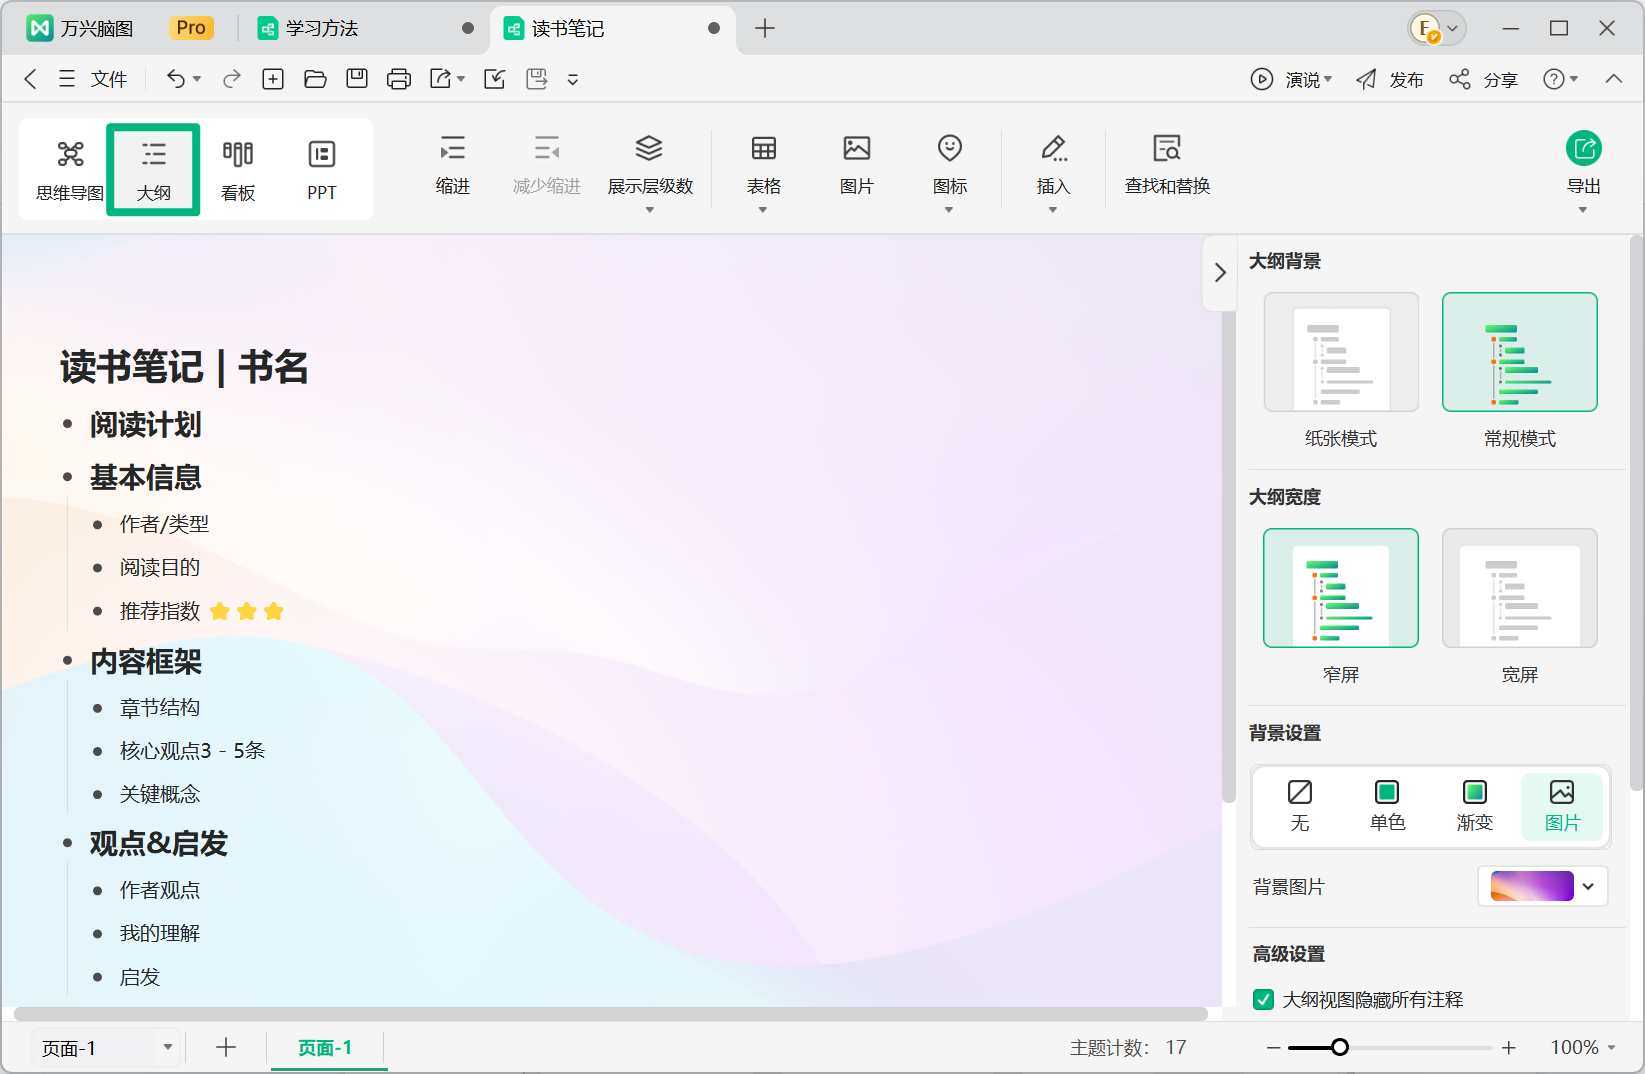Create a new file with plus-box icon
Screen dimensions: 1645x1074
tap(273, 79)
